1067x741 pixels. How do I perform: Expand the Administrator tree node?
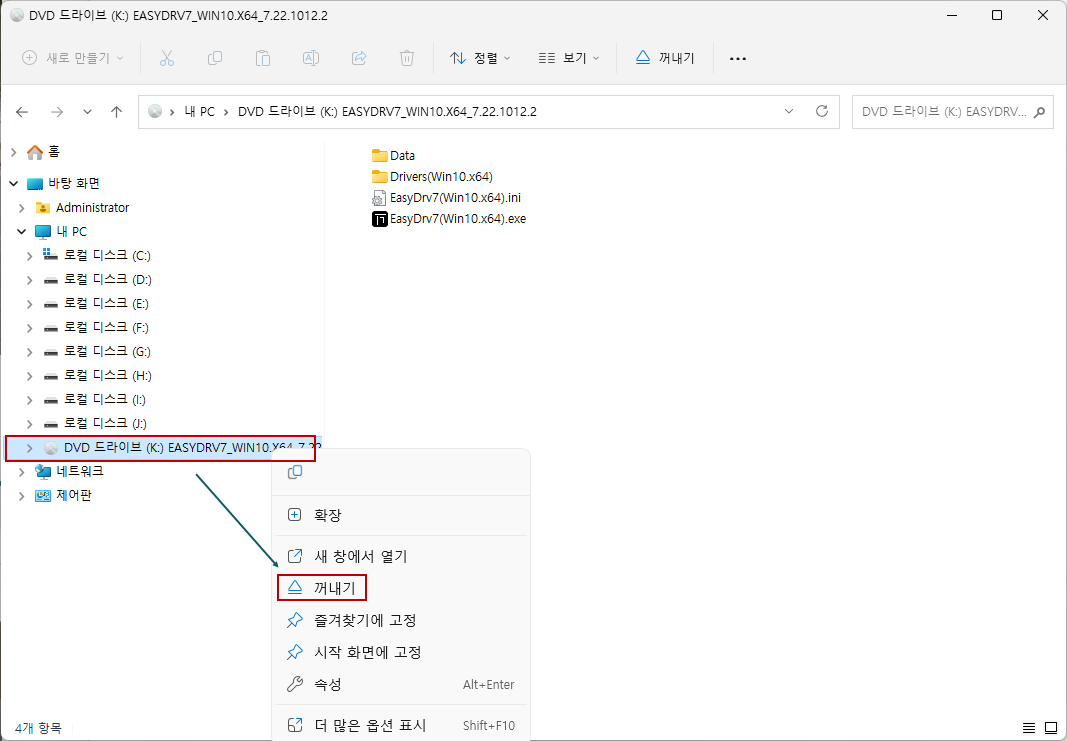point(22,208)
